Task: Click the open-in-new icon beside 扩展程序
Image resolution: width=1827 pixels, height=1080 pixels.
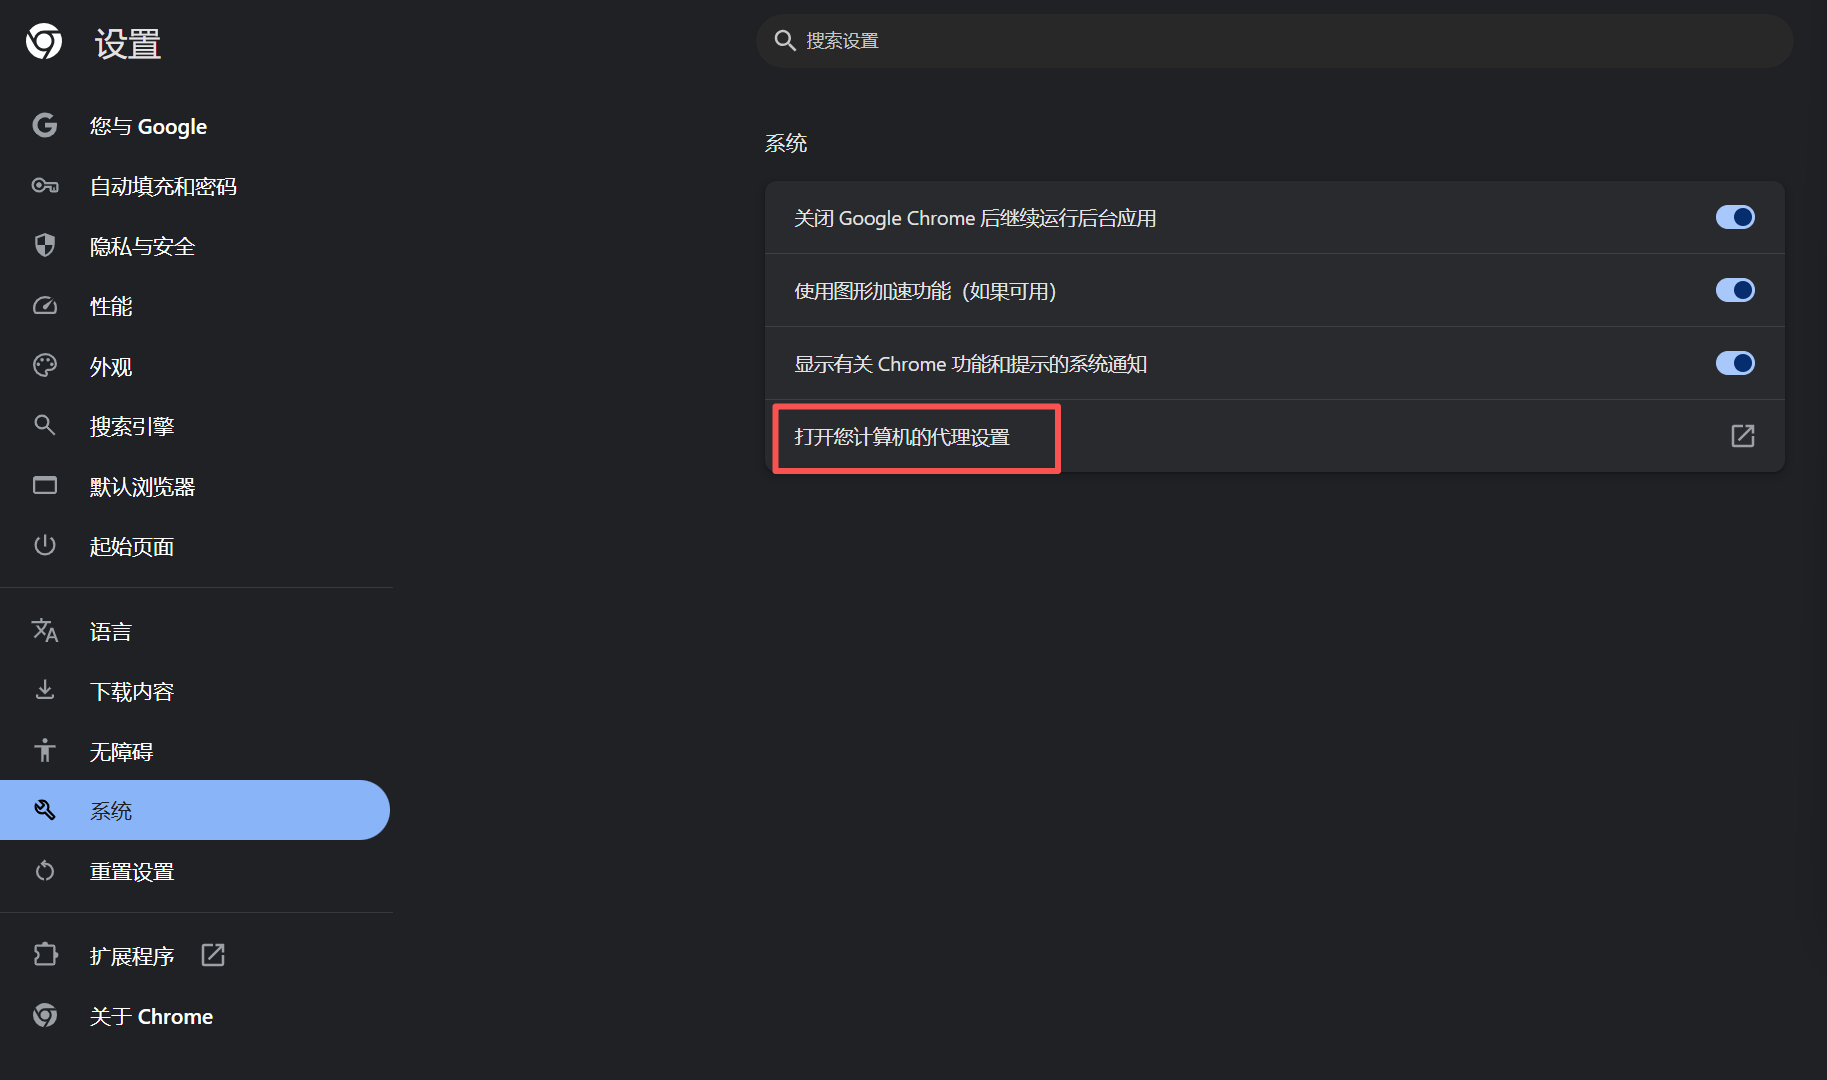Action: click(213, 955)
